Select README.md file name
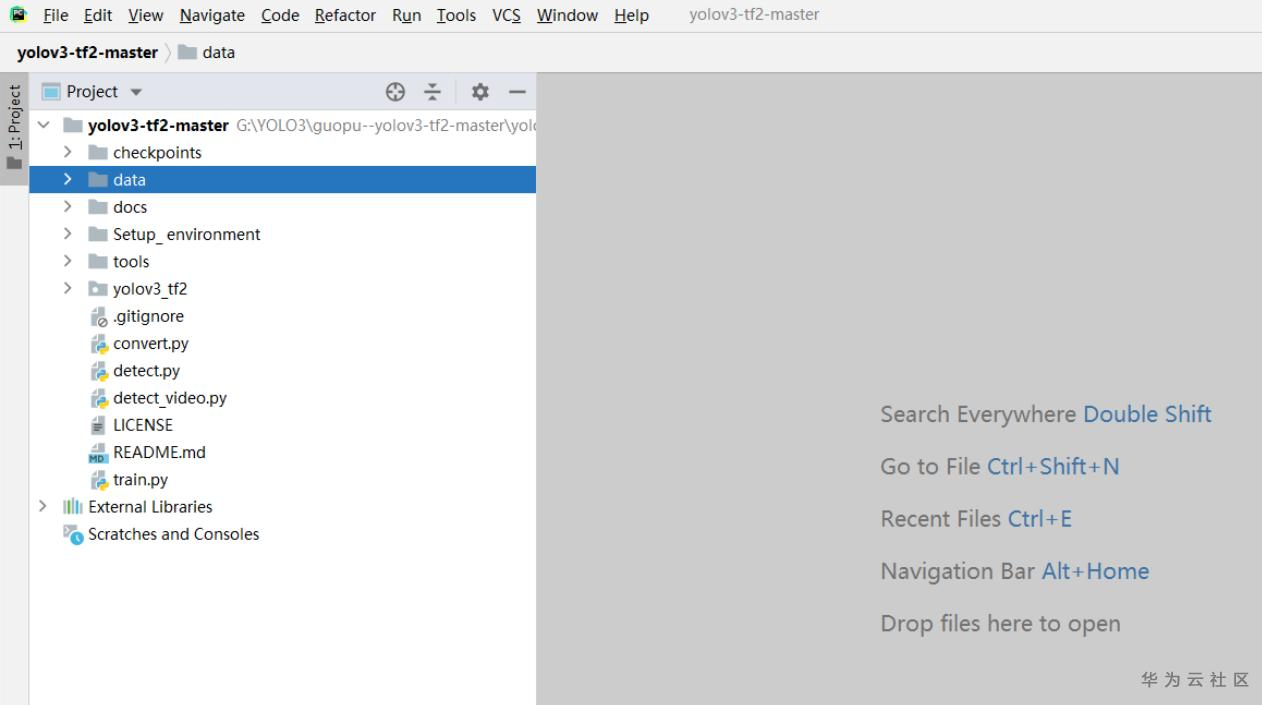 (x=159, y=452)
